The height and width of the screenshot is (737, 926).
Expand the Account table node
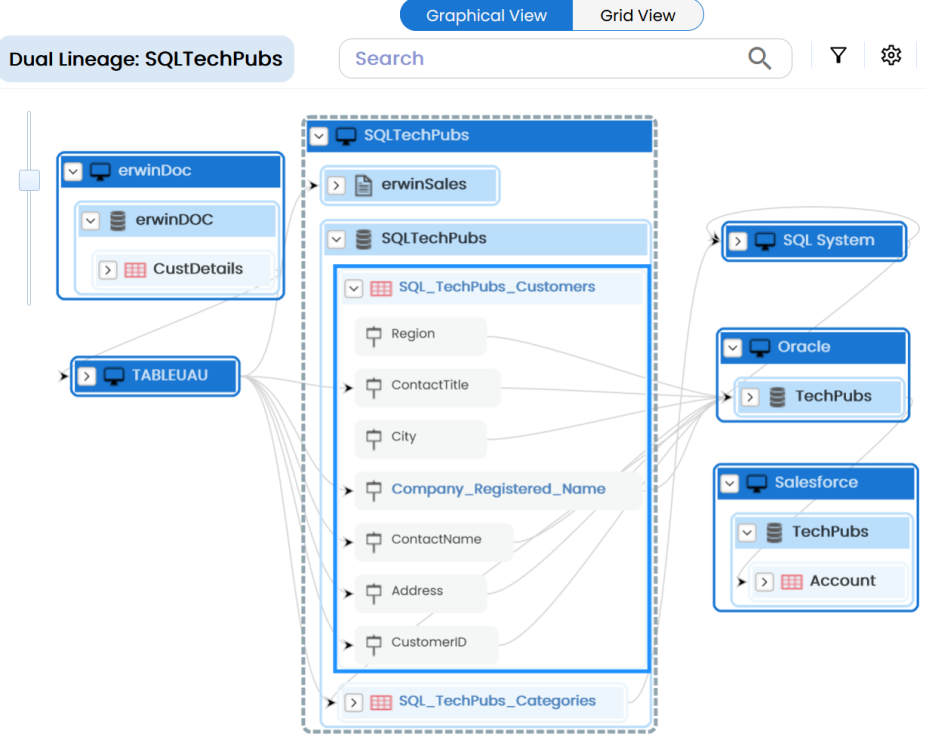764,582
